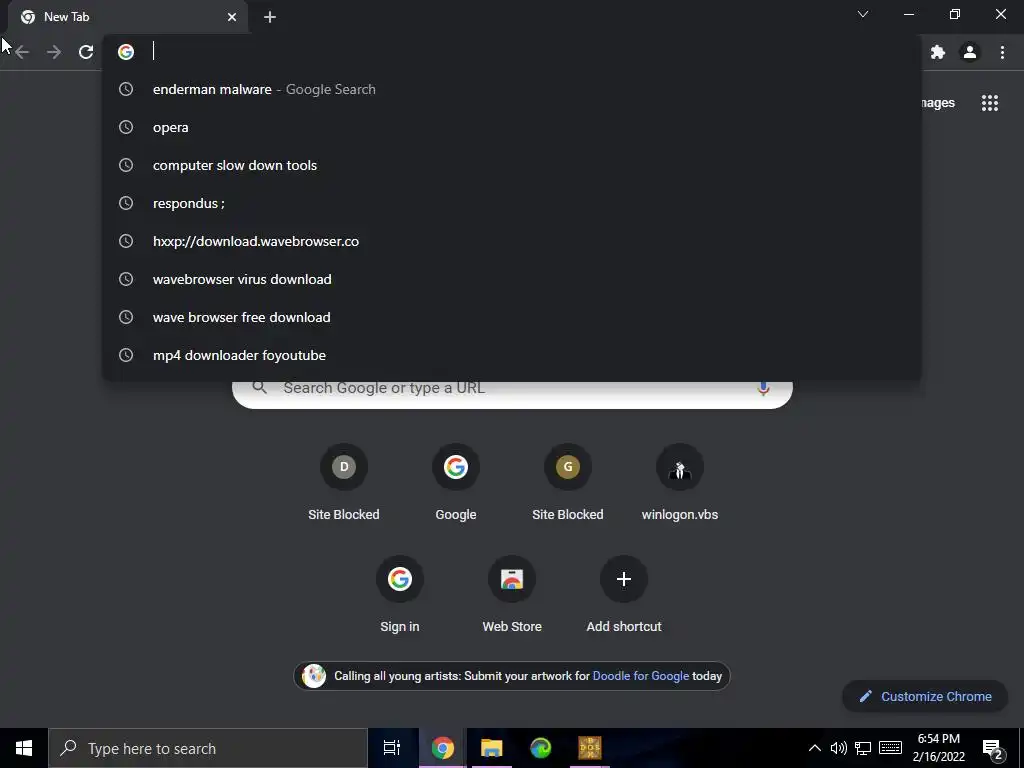Viewport: 1024px width, 768px height.
Task: Click the Doodle for Google promo icon
Action: coord(314,676)
